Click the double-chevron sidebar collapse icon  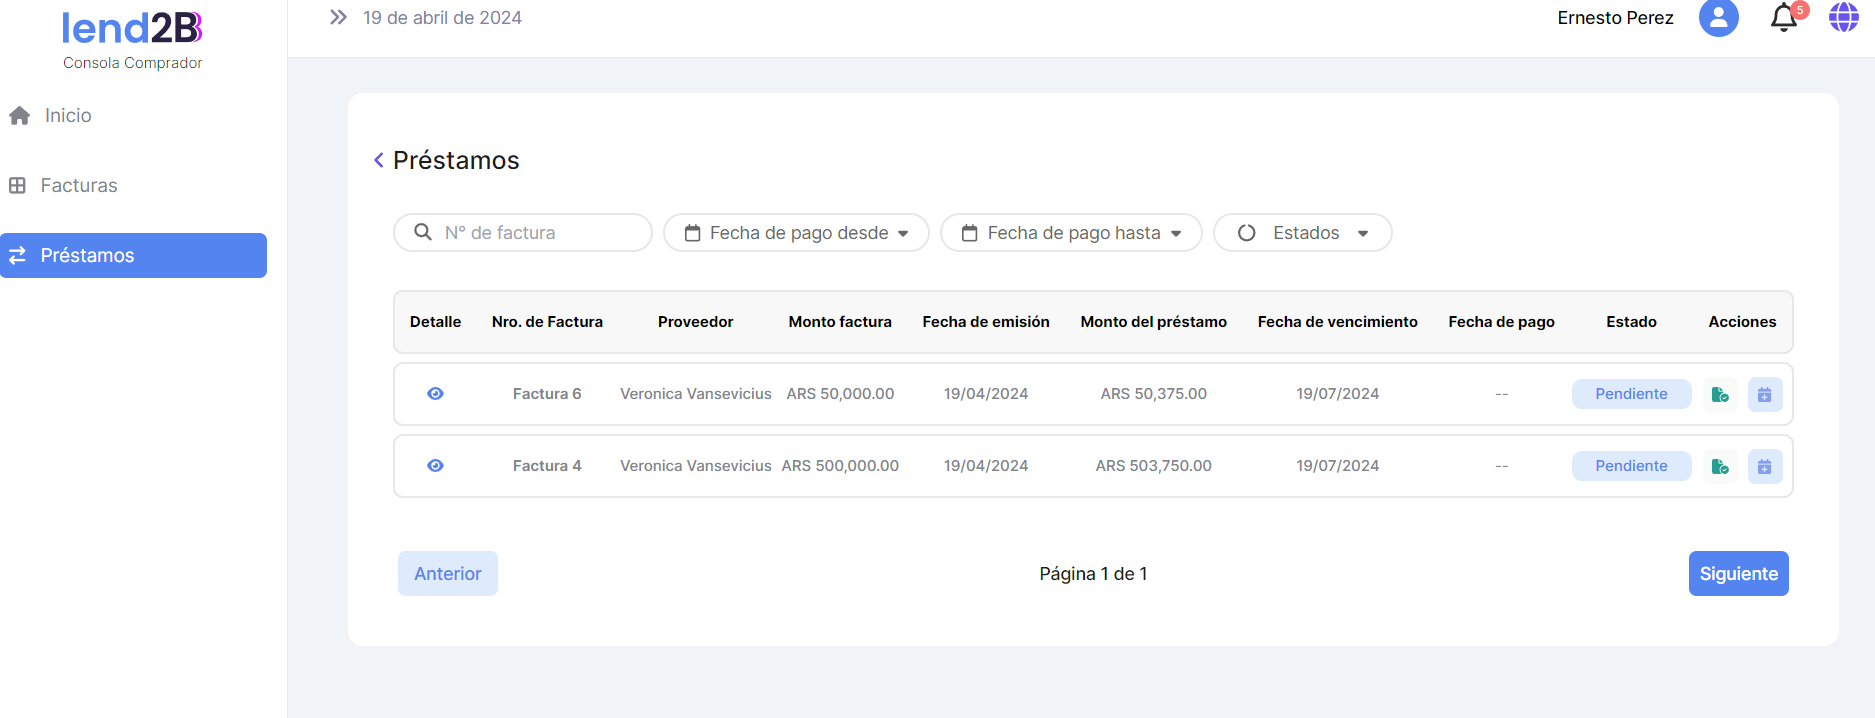coord(338,18)
